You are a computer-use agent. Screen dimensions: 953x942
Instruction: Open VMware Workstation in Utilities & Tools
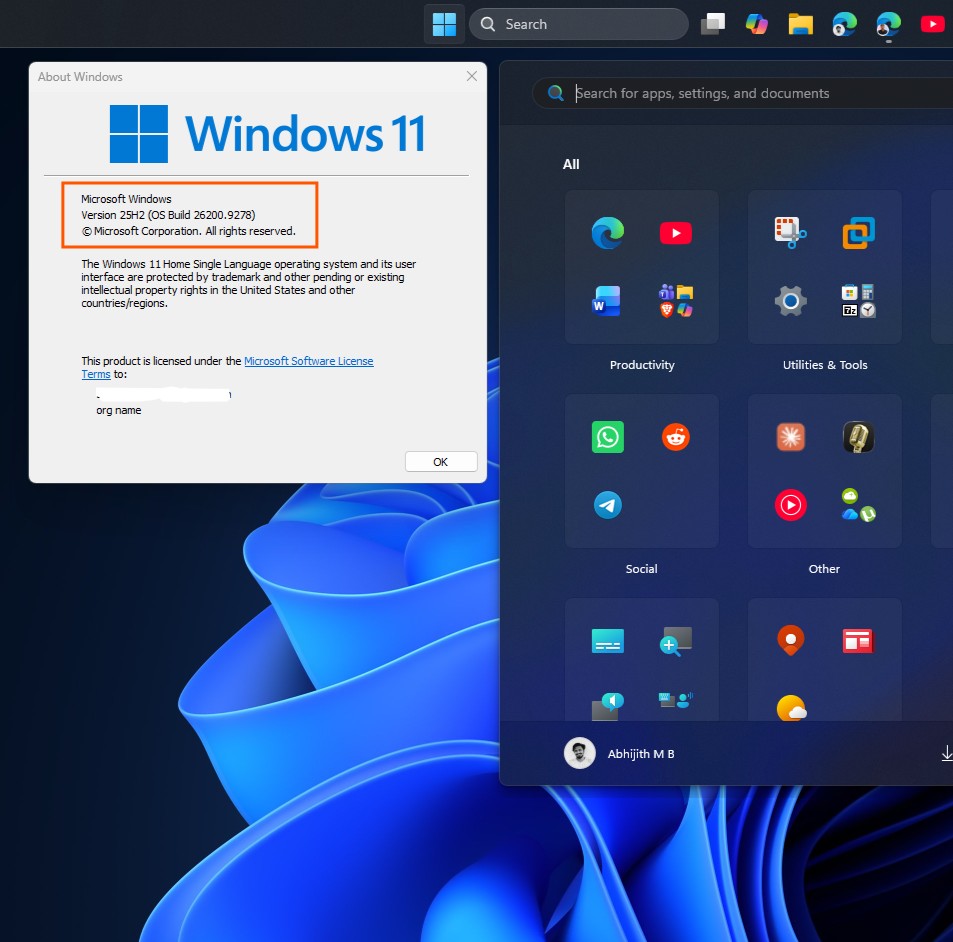pos(858,233)
